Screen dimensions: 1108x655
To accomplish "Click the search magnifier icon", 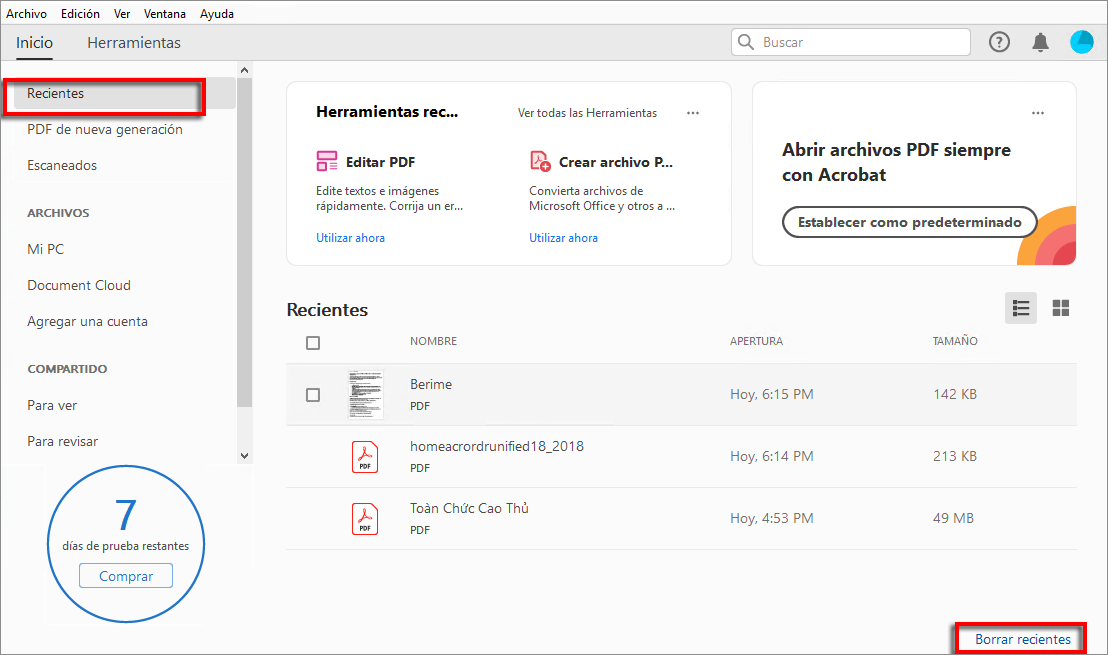I will click(747, 42).
